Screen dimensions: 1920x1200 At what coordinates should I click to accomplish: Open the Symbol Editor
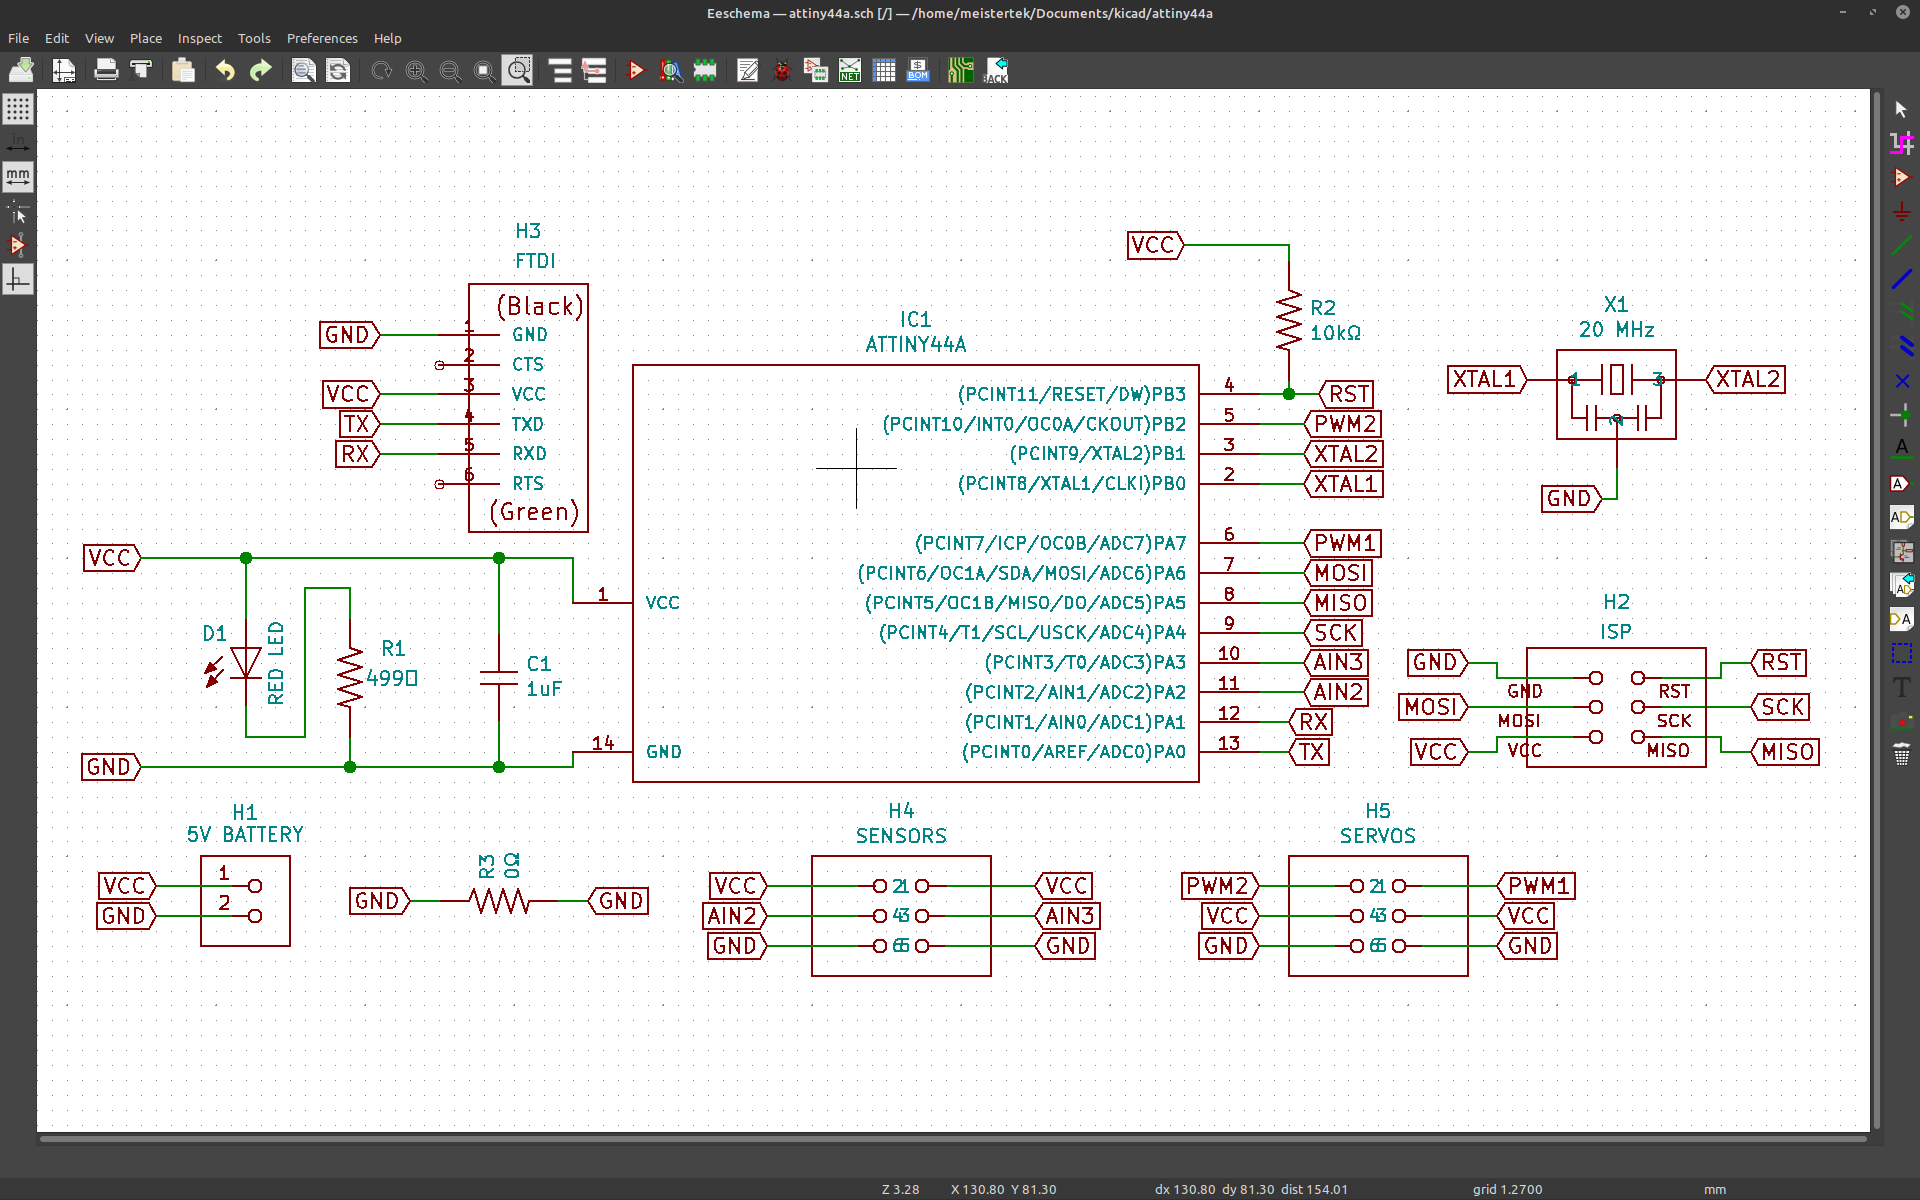[636, 70]
